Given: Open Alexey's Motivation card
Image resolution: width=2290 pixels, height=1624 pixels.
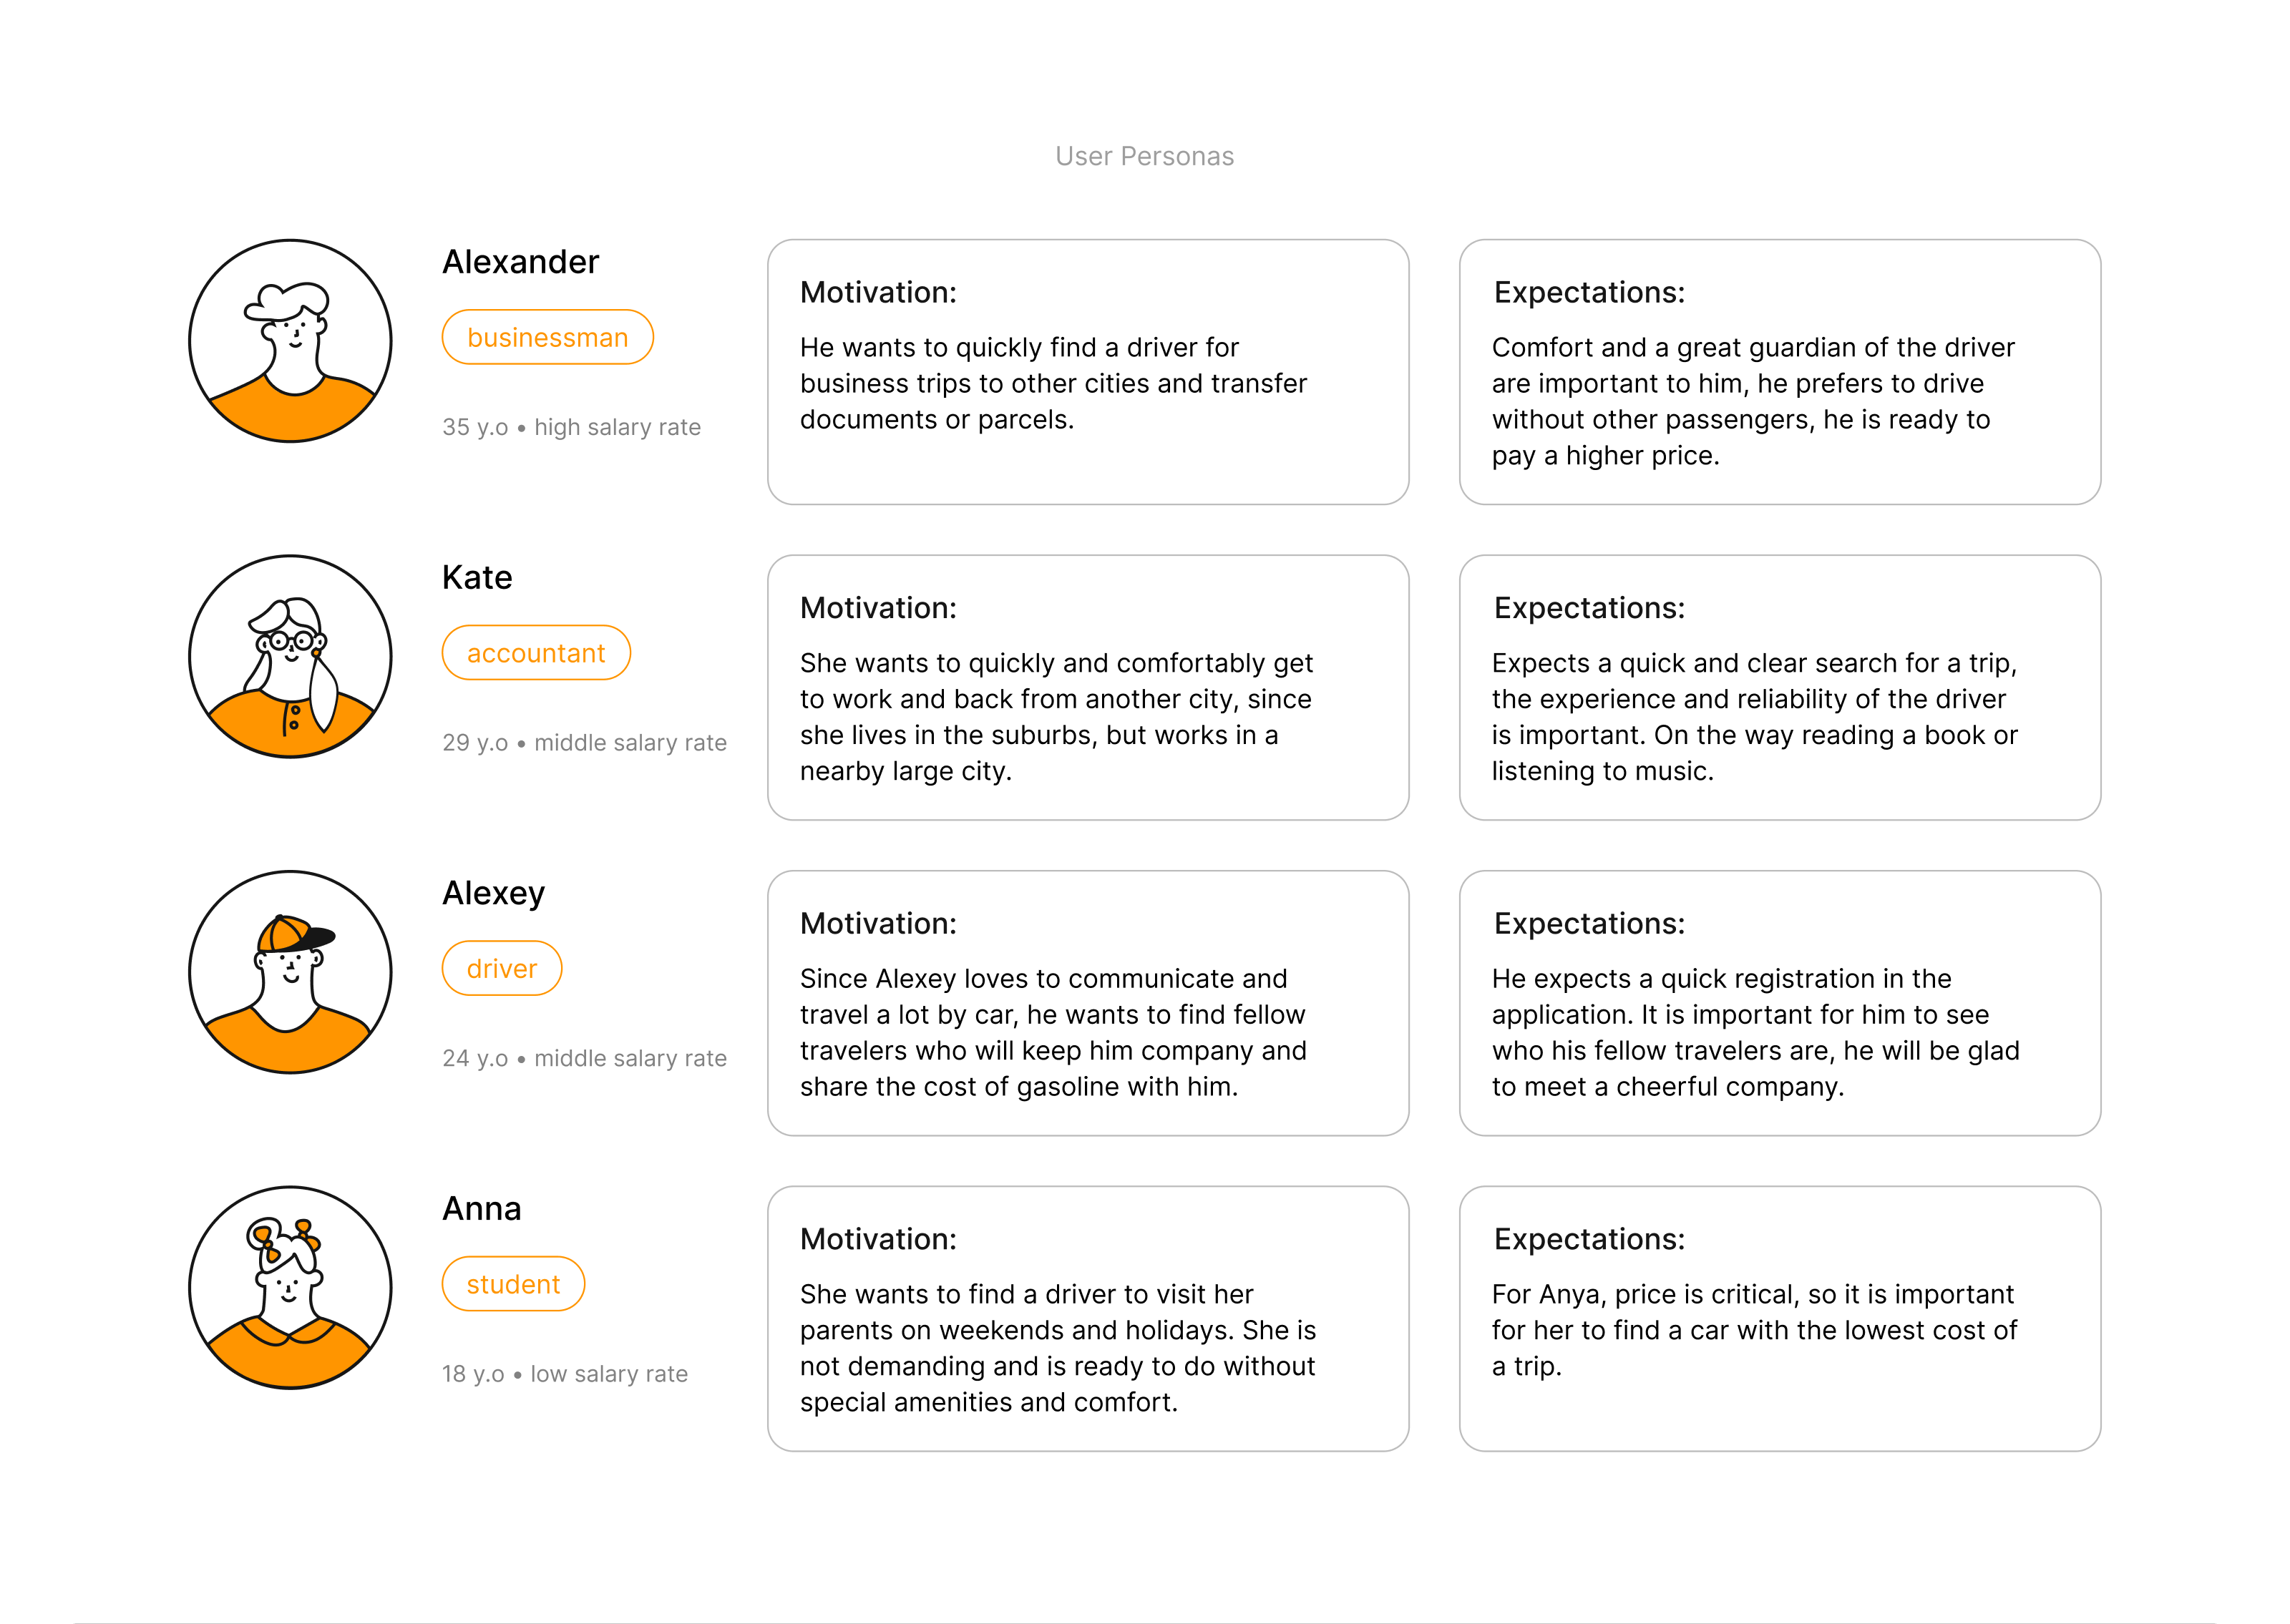Looking at the screenshot, I should tap(1088, 1003).
